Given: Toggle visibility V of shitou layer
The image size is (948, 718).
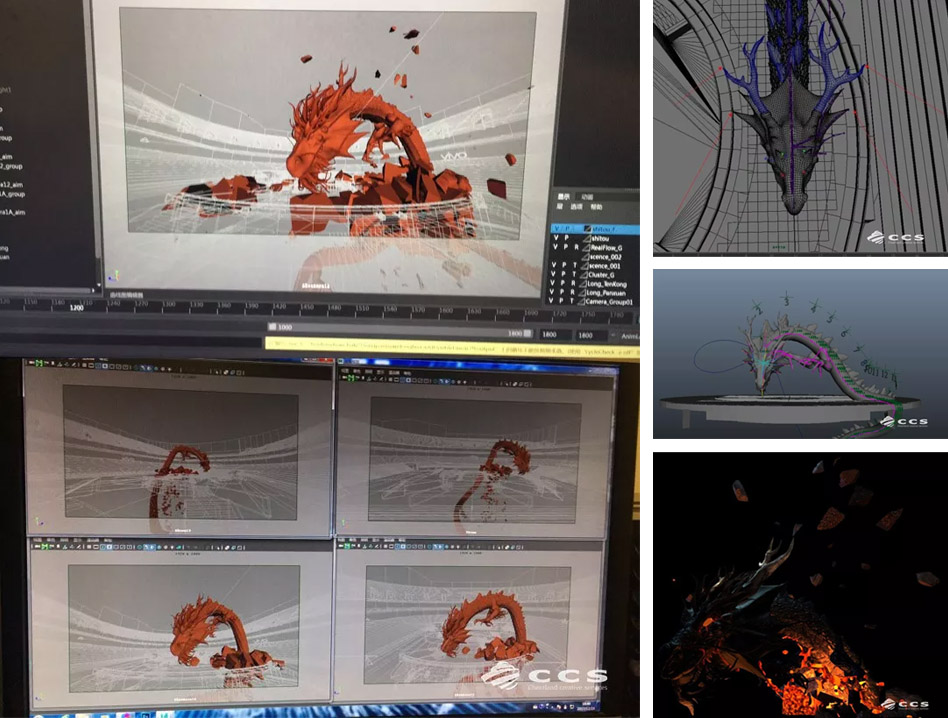Looking at the screenshot, I should click(x=556, y=239).
